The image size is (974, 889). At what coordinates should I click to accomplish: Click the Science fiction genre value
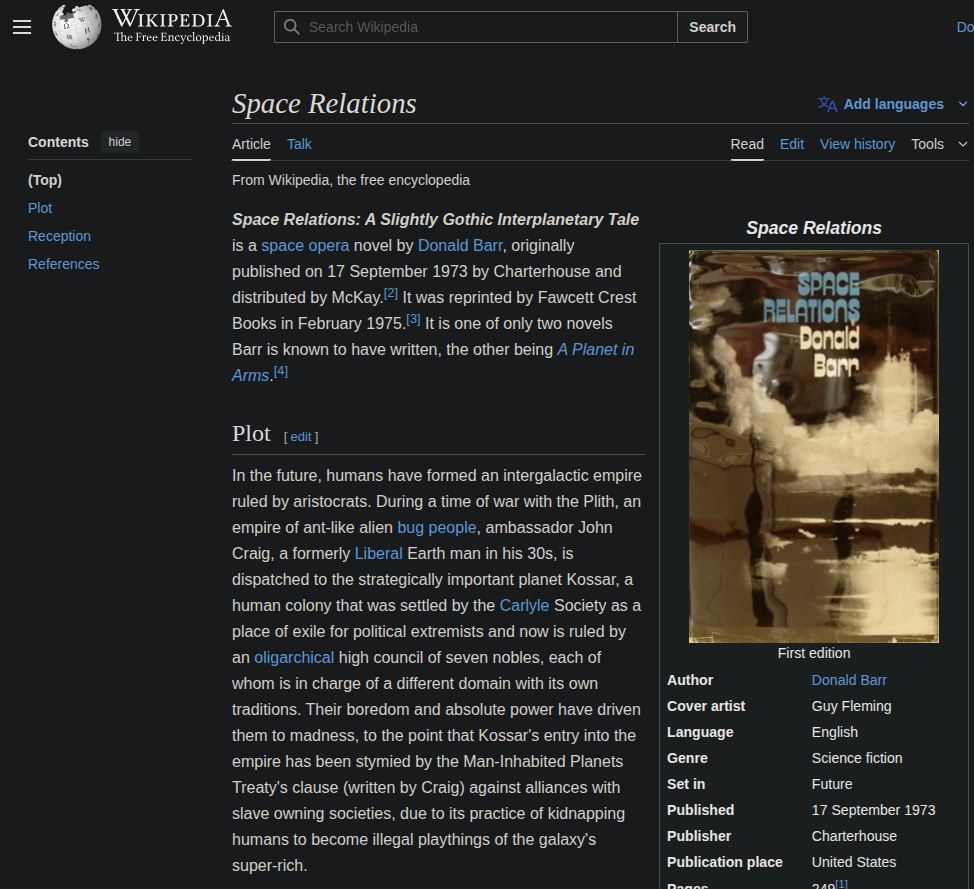coord(857,759)
